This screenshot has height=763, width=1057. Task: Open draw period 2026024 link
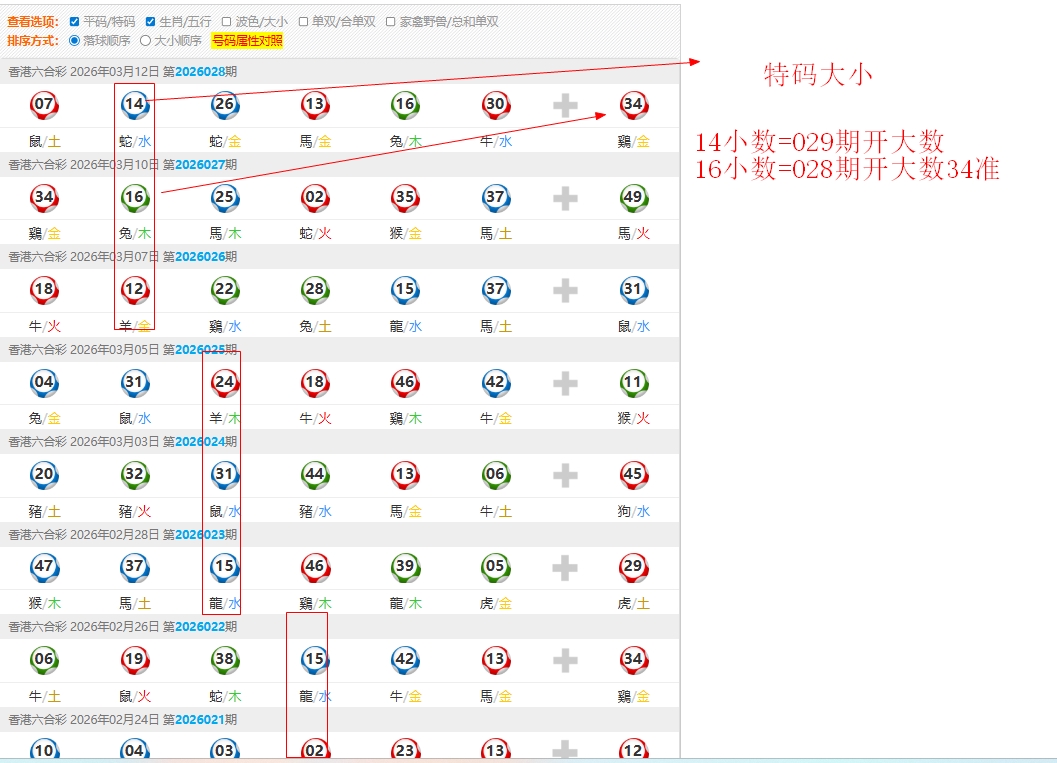(200, 441)
